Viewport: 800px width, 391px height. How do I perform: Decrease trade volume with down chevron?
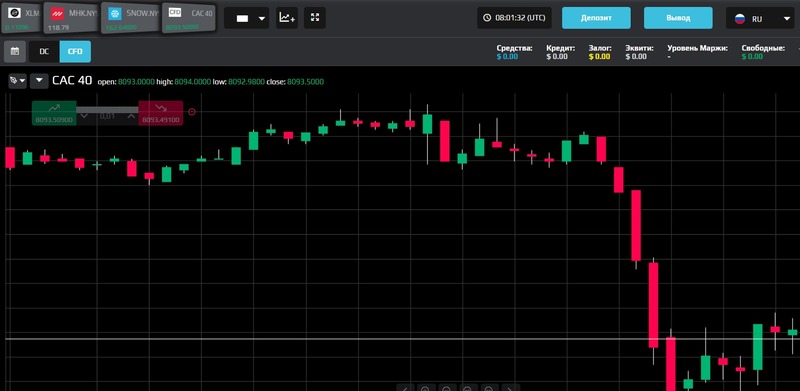point(85,116)
